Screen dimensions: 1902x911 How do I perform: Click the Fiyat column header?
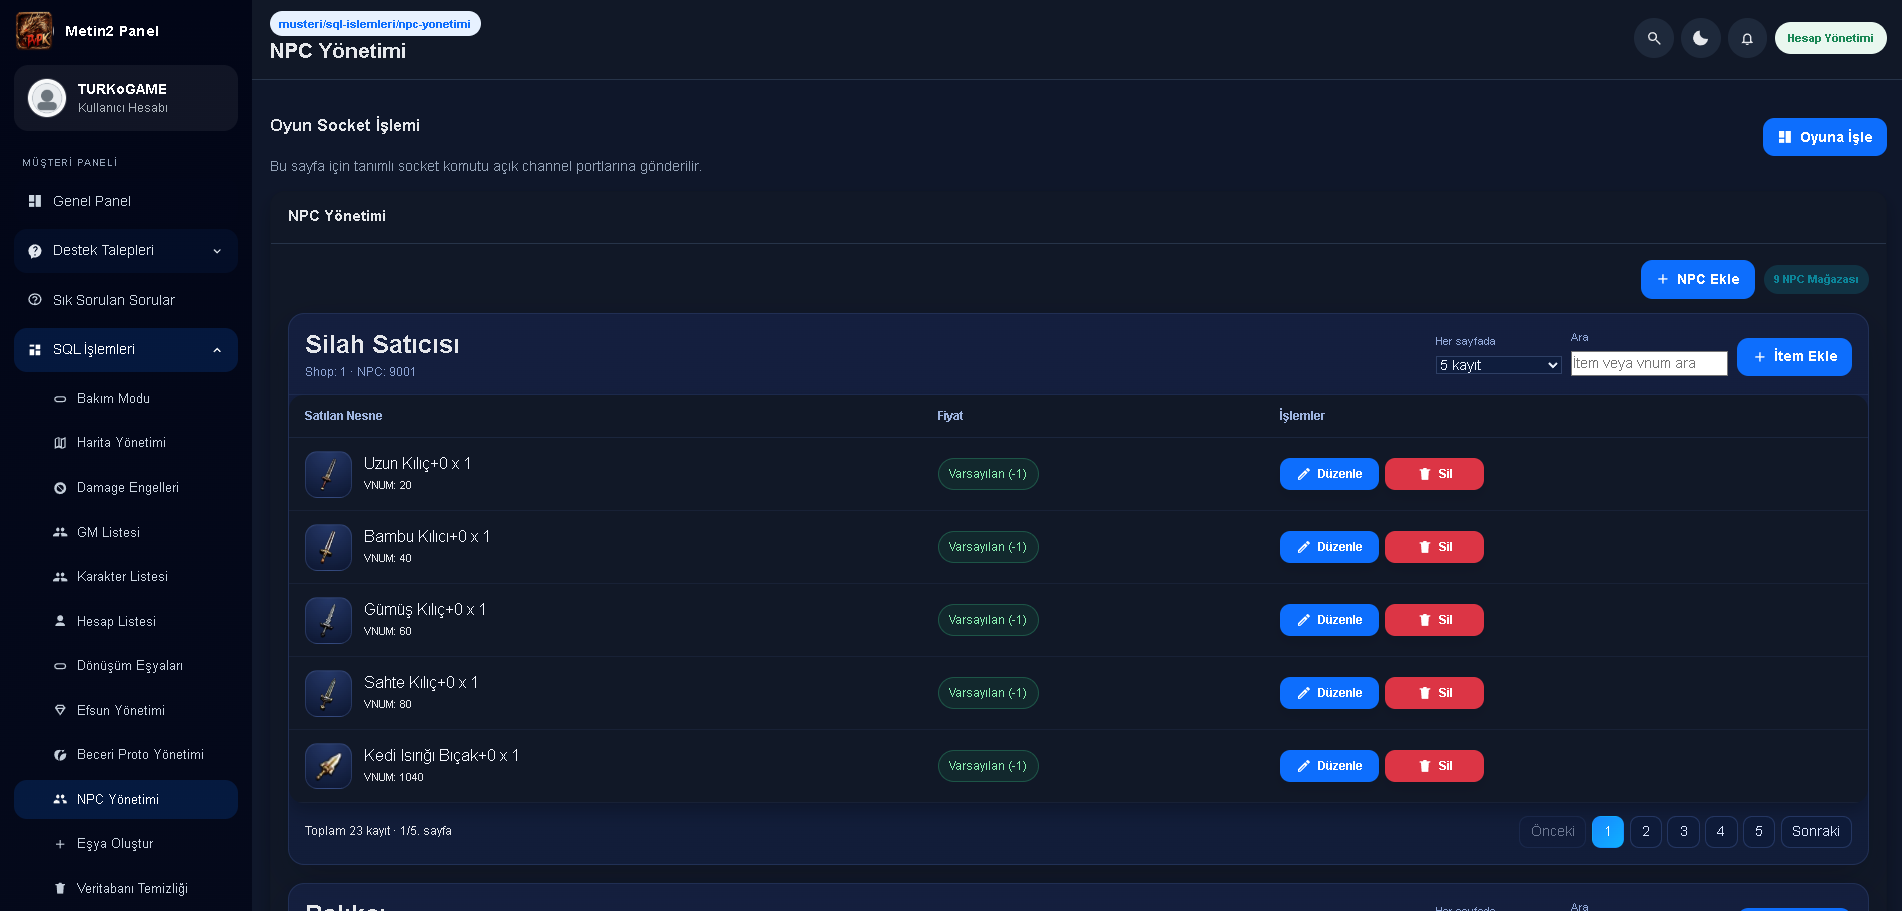tap(950, 416)
